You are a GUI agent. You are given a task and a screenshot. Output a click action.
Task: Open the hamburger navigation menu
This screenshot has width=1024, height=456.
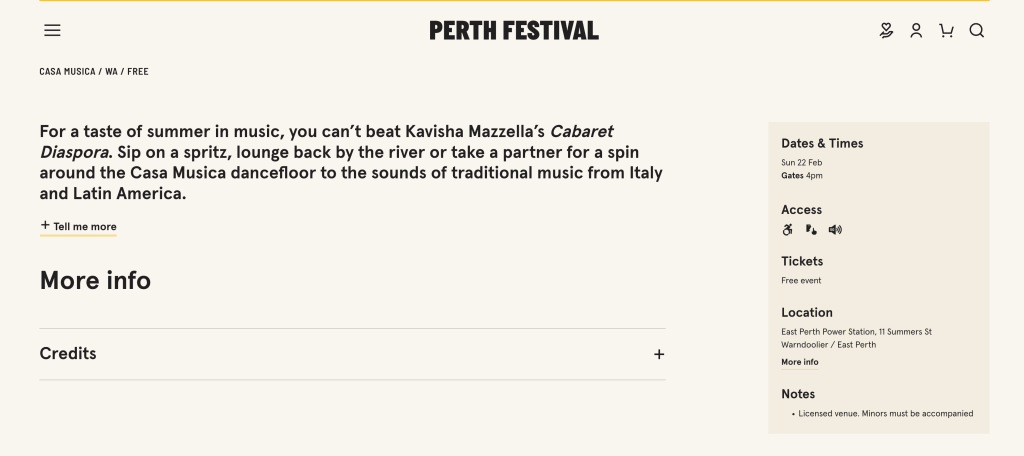tap(52, 30)
